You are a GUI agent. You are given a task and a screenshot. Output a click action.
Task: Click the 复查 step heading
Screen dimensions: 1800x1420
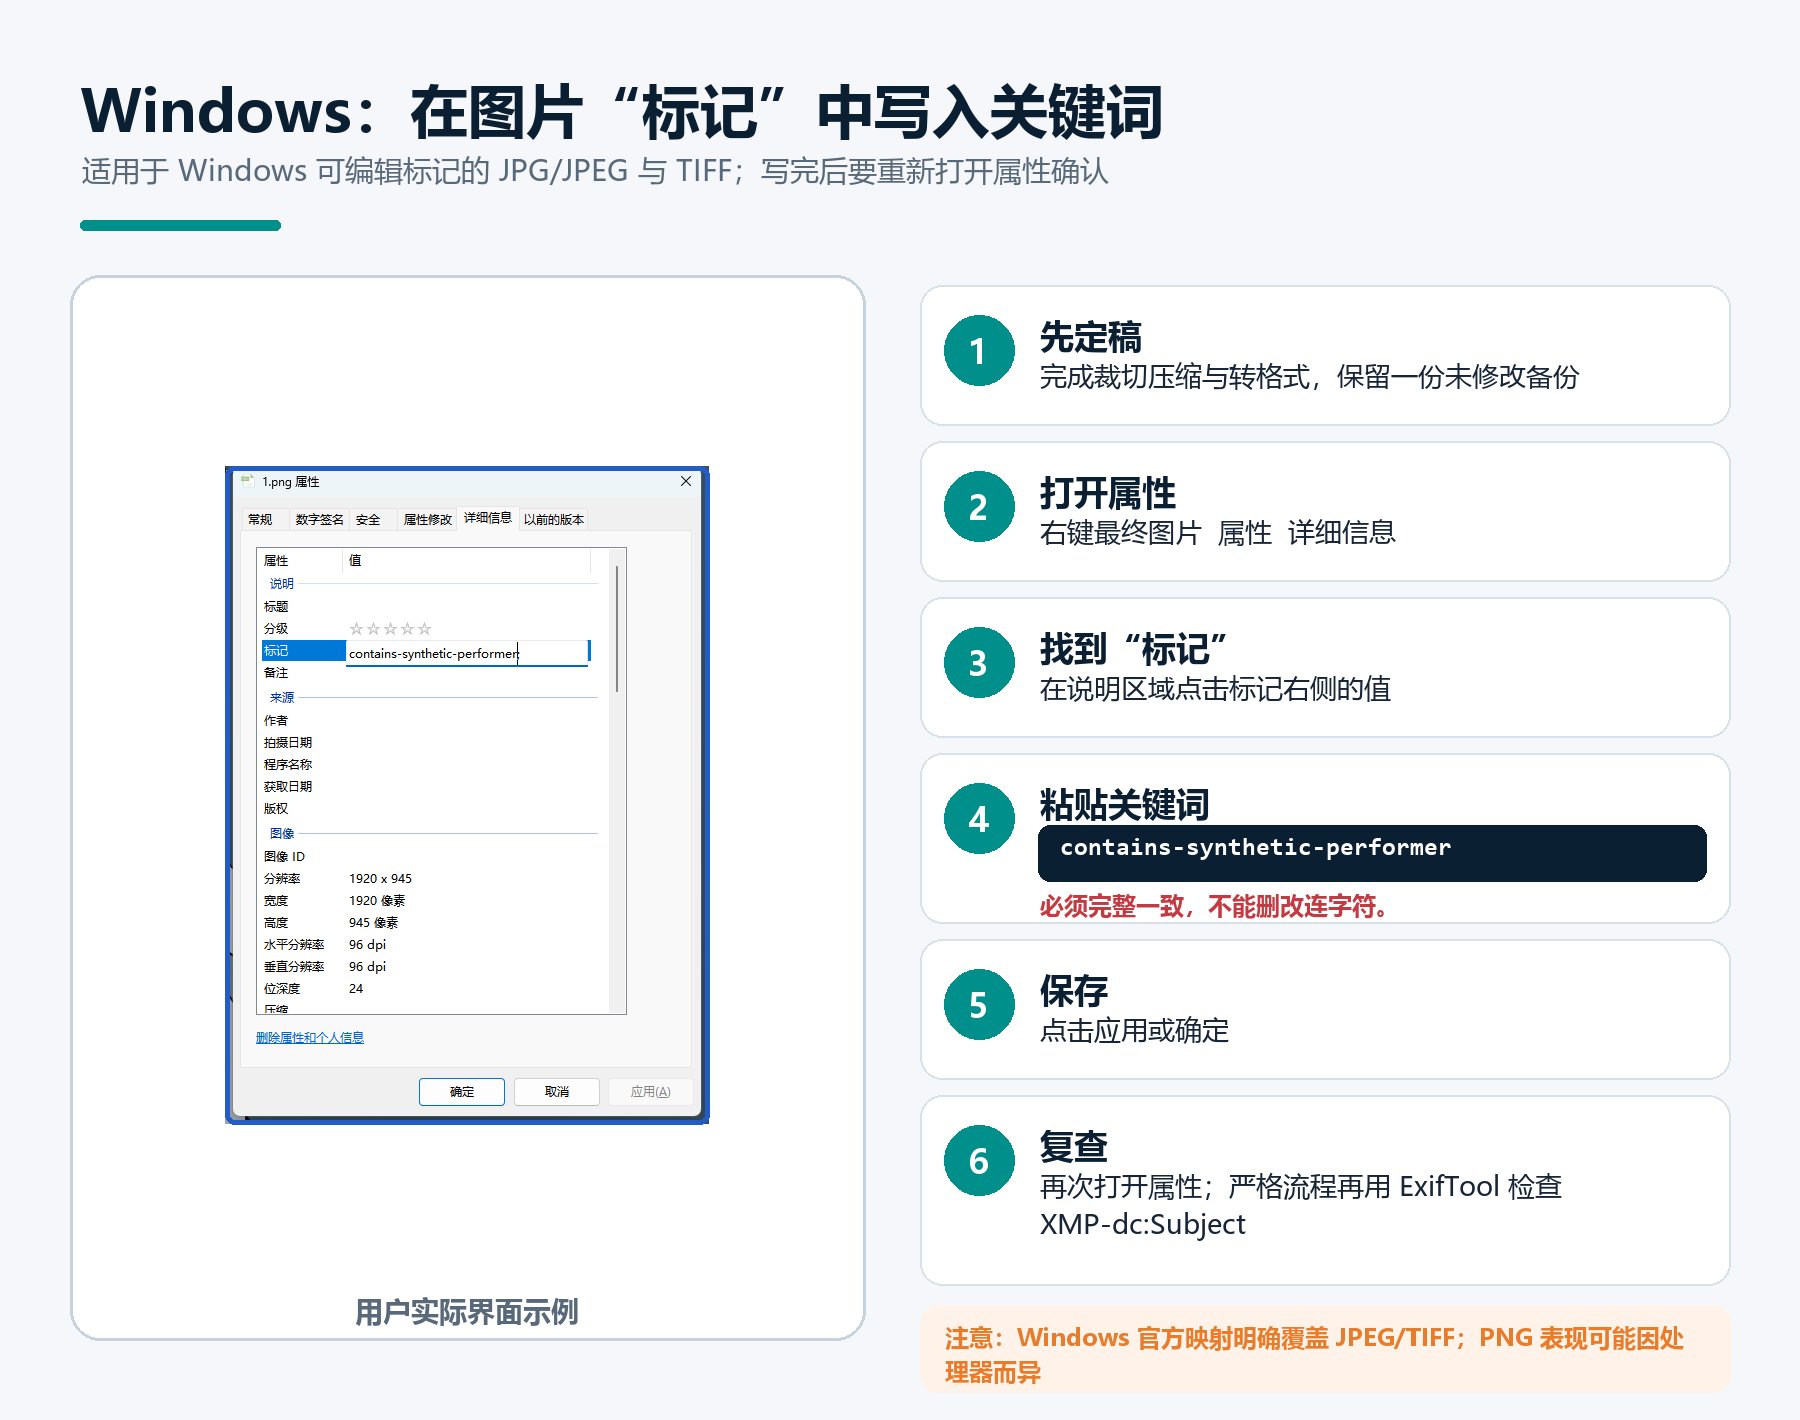coord(1074,1148)
